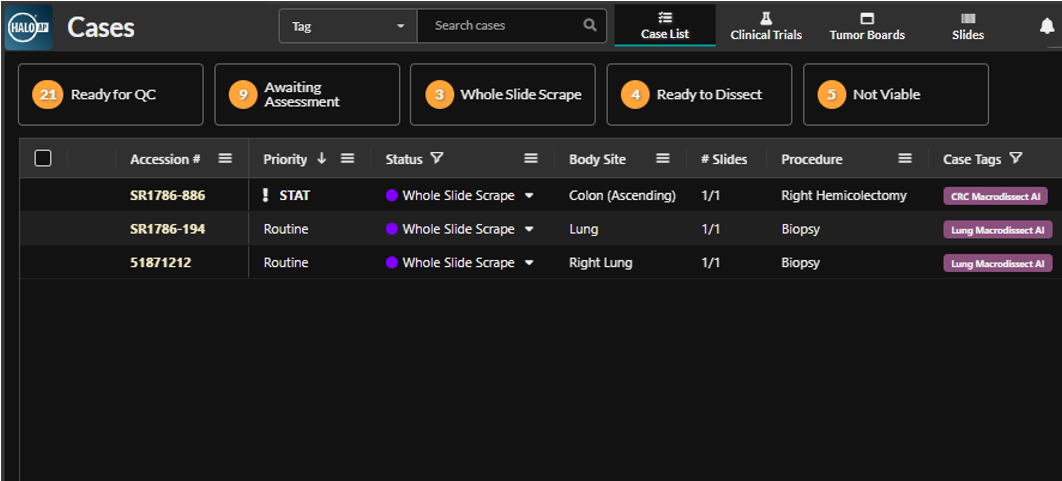Open the Slides tab
The width and height of the screenshot is (1062, 481).
click(968, 26)
